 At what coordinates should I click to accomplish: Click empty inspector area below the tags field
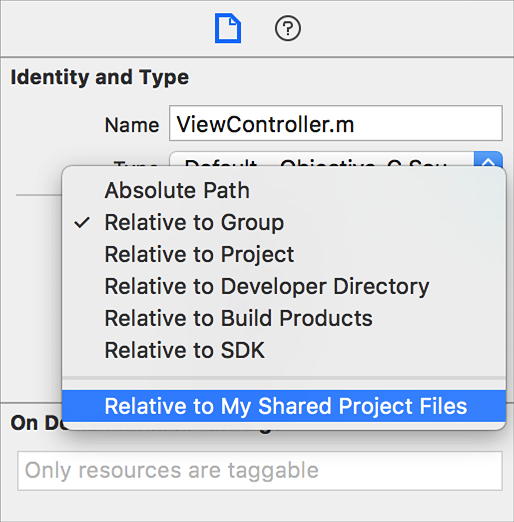pyautogui.click(x=257, y=507)
